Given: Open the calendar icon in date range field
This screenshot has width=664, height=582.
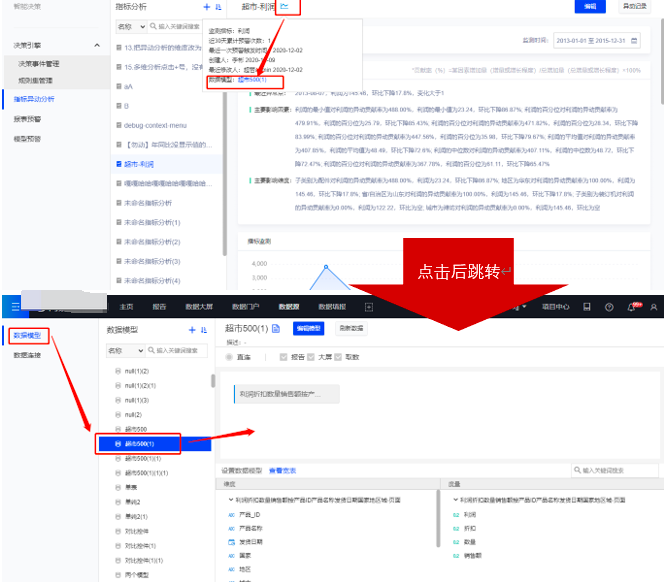Looking at the screenshot, I should 634,41.
